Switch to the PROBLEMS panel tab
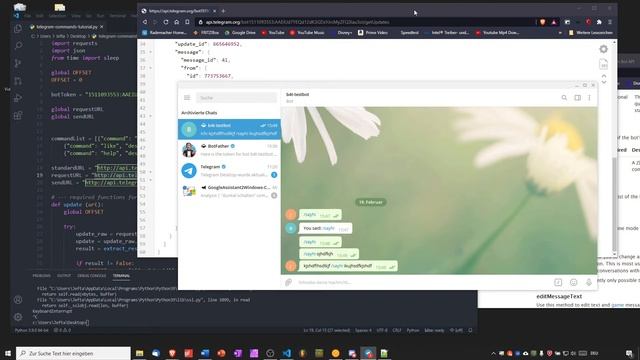This screenshot has height=360, width=640. click(x=42, y=276)
